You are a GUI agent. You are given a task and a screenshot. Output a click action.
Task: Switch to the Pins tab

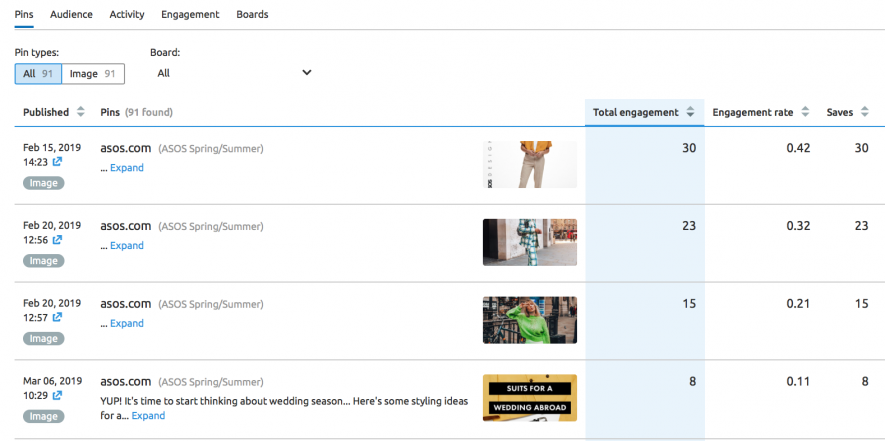pos(24,15)
